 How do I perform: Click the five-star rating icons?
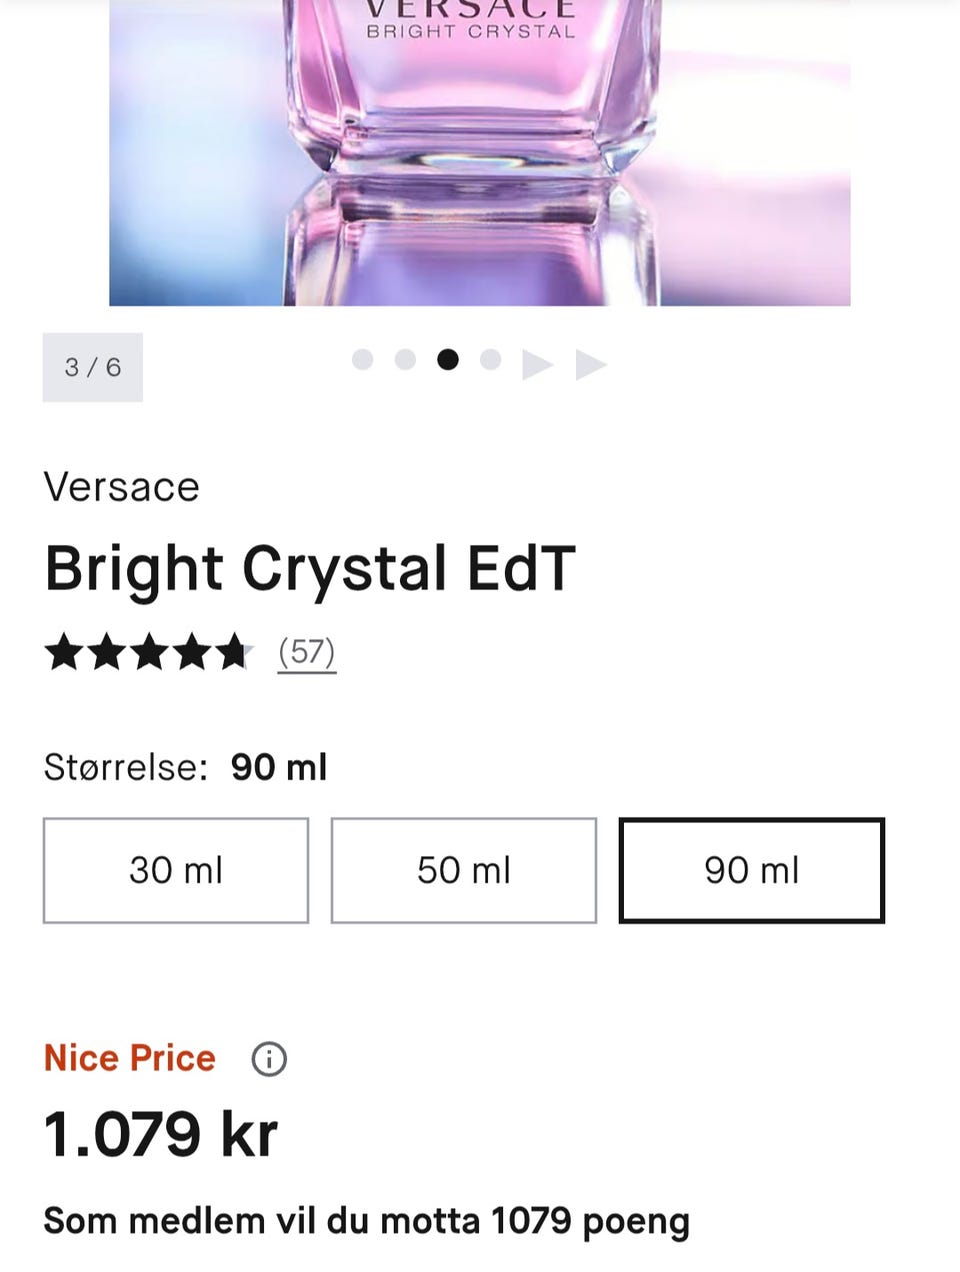pyautogui.click(x=148, y=652)
